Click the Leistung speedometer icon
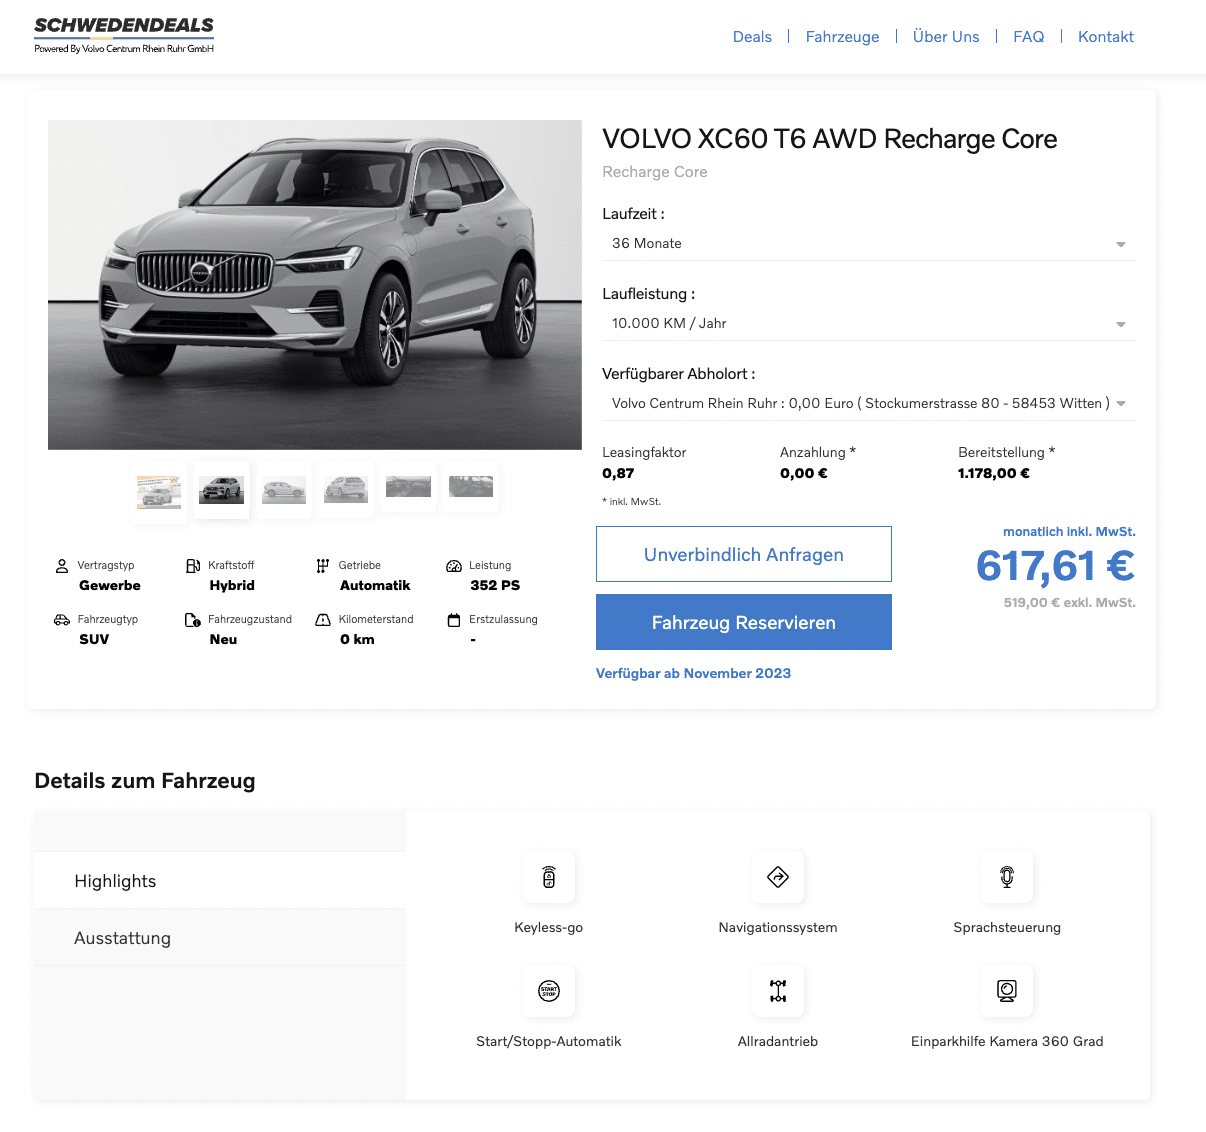 pos(454,566)
